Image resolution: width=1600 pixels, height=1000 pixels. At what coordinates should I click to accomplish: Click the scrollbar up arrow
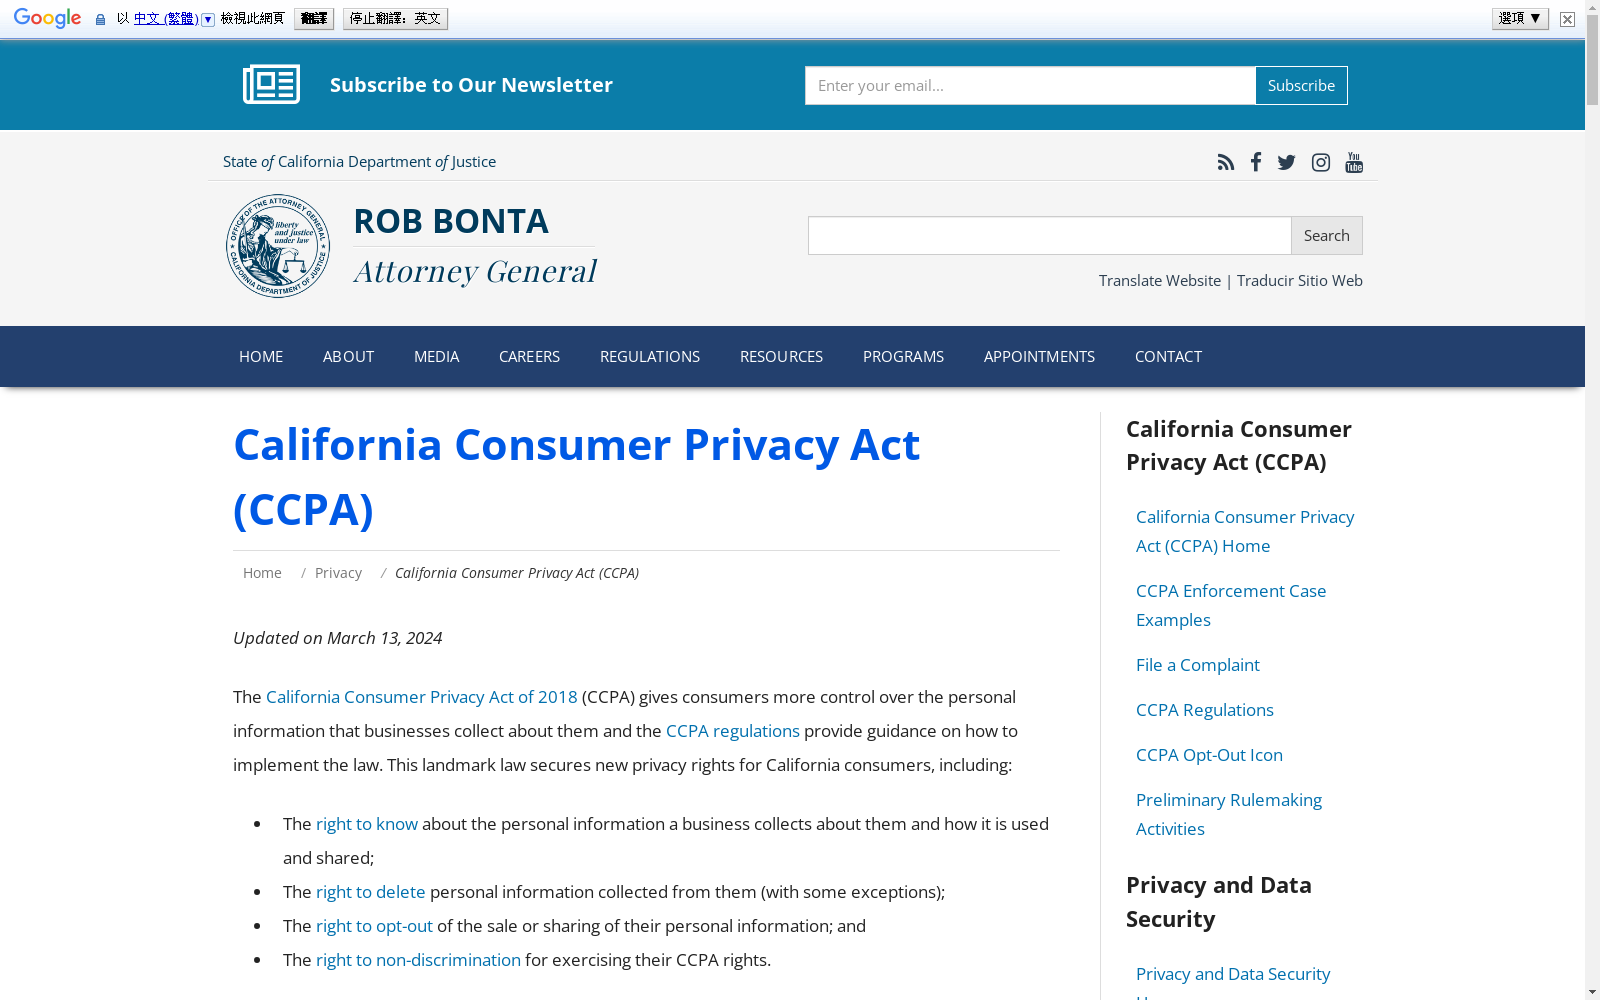(1592, 7)
